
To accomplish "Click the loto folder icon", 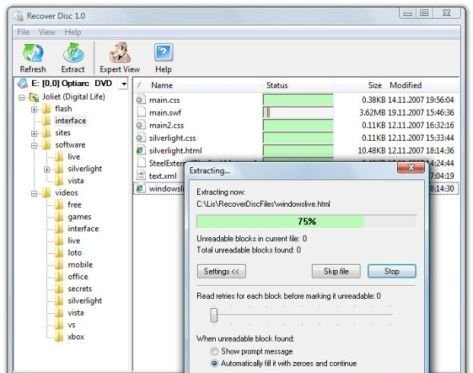I will coord(59,253).
